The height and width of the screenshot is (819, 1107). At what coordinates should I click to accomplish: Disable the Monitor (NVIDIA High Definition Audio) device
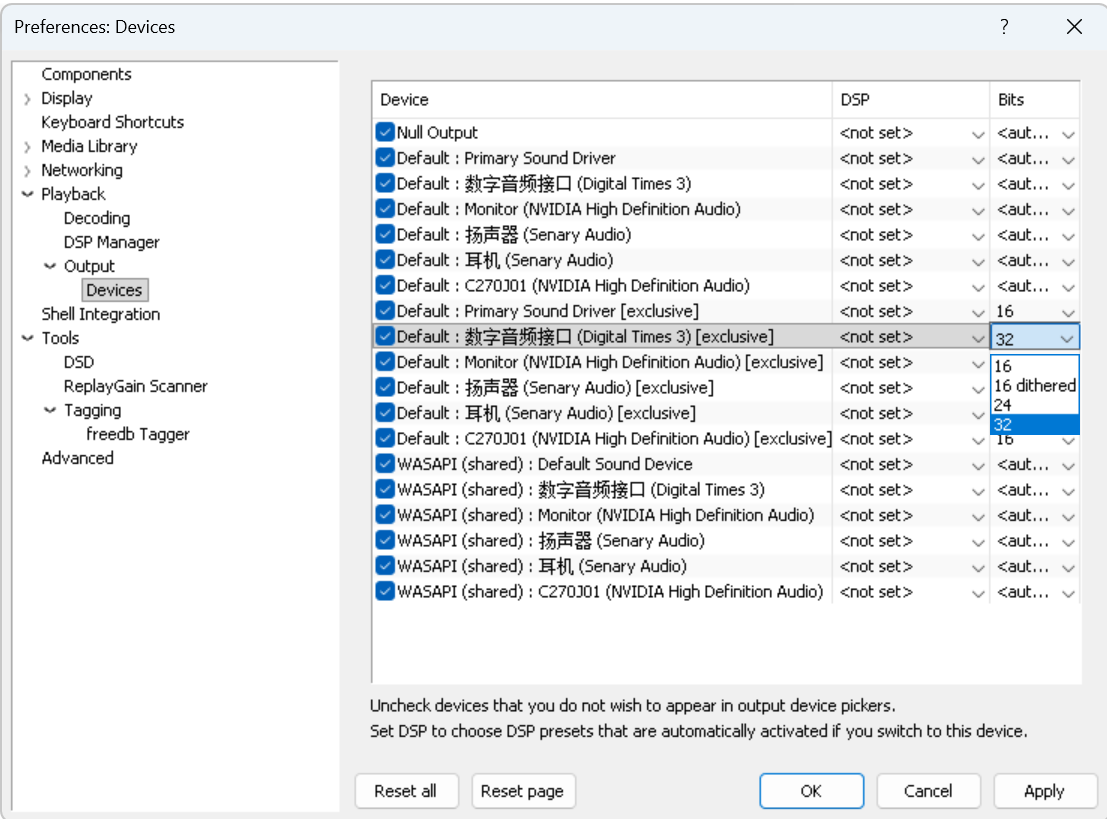coord(384,209)
